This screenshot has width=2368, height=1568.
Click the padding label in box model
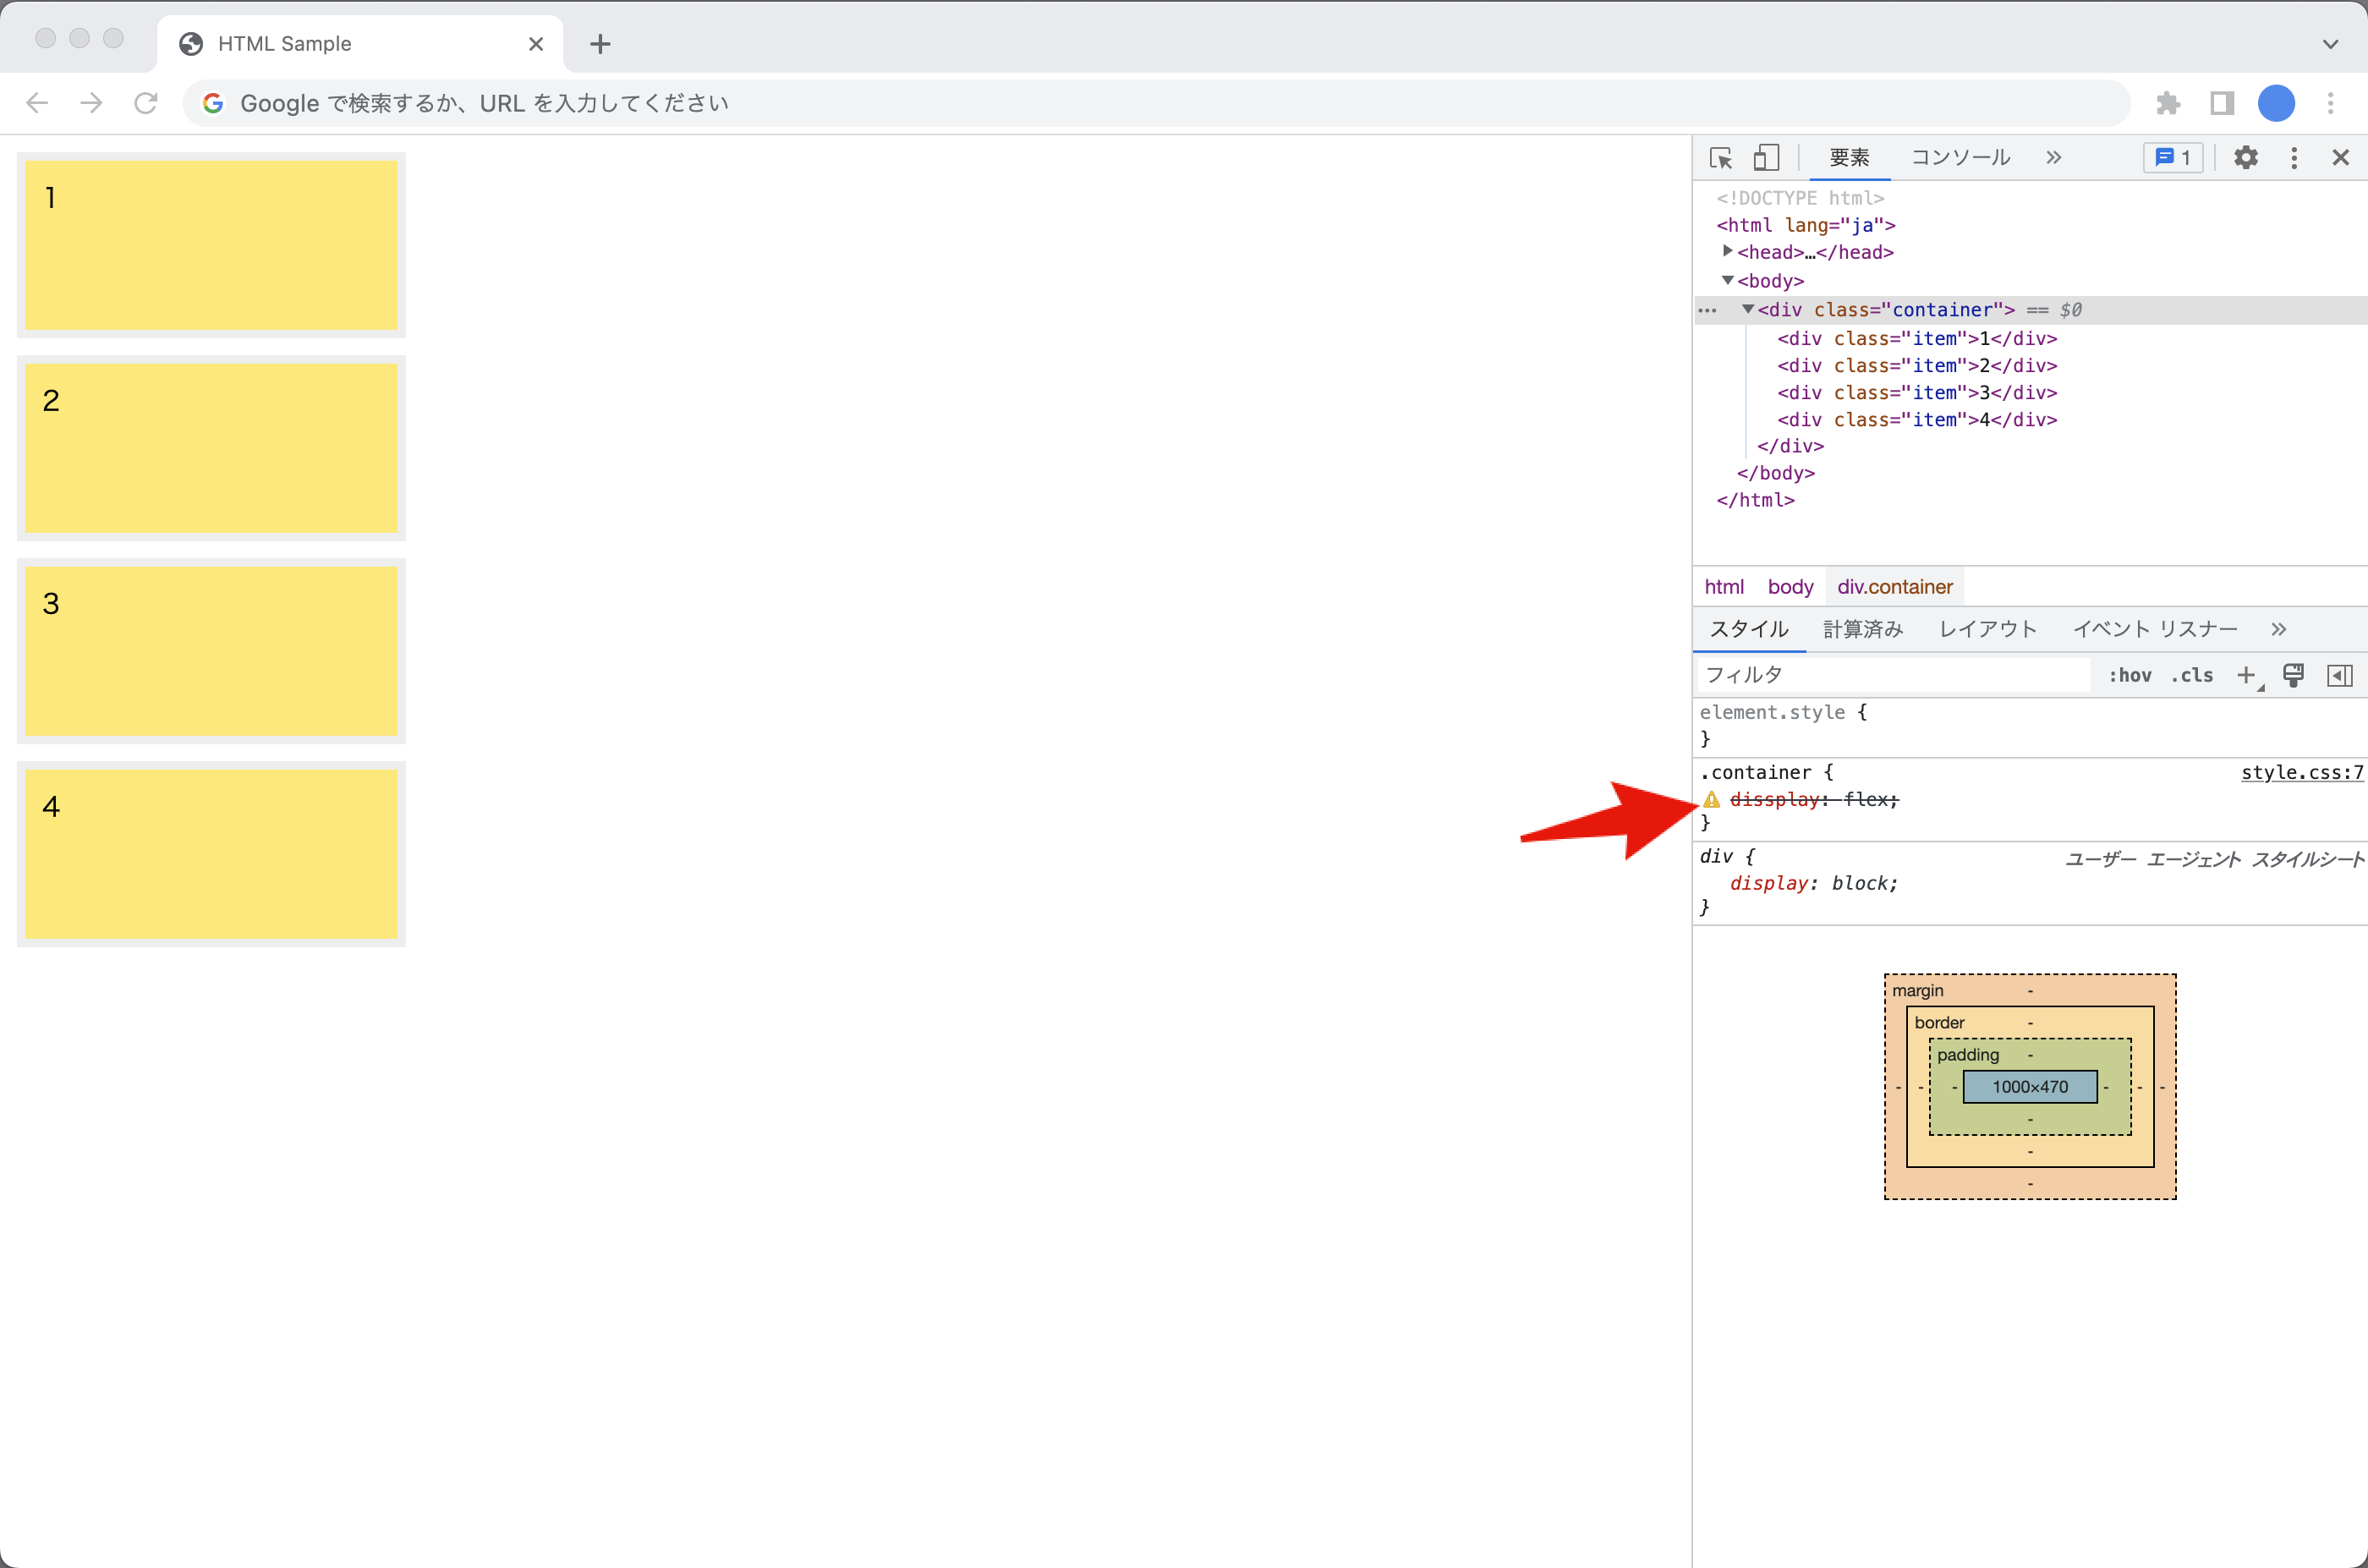tap(1967, 1055)
